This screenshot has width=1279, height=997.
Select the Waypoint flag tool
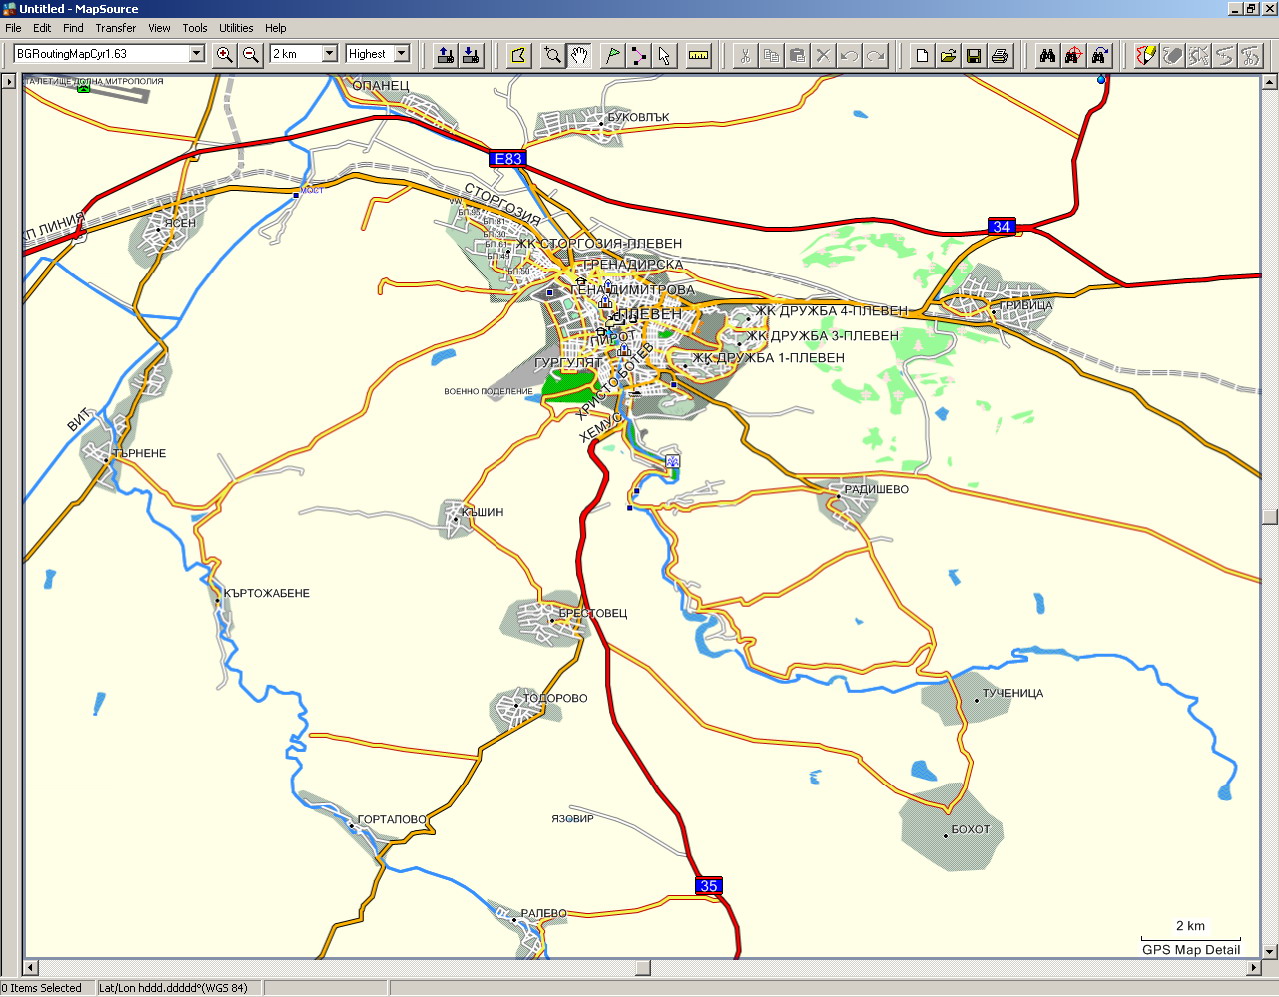coord(612,55)
